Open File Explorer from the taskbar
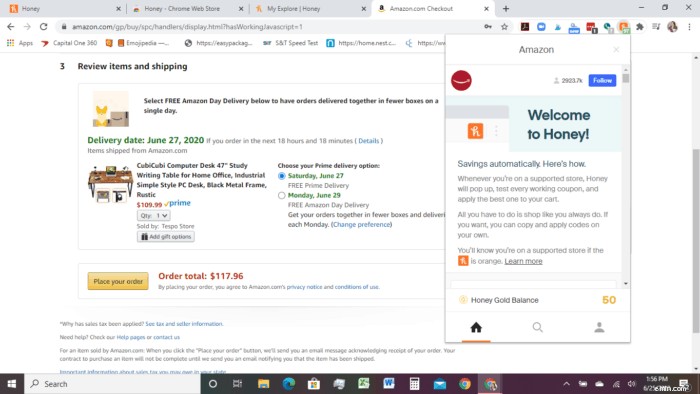This screenshot has width=700, height=394. click(263, 384)
